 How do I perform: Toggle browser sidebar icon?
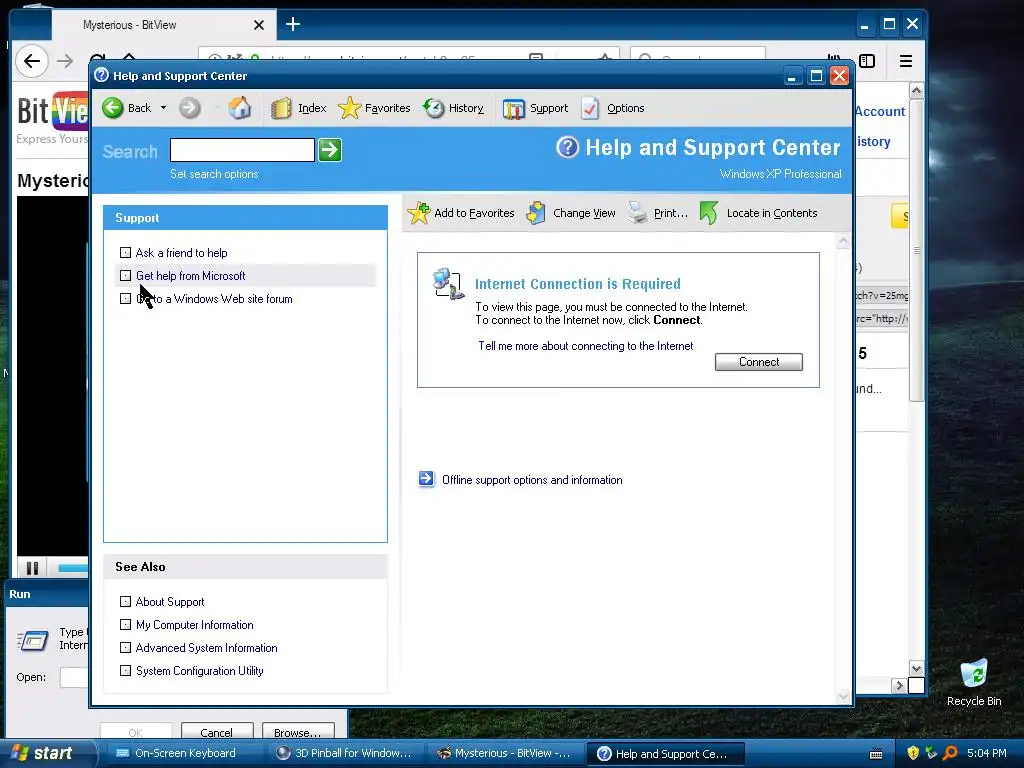click(x=867, y=61)
